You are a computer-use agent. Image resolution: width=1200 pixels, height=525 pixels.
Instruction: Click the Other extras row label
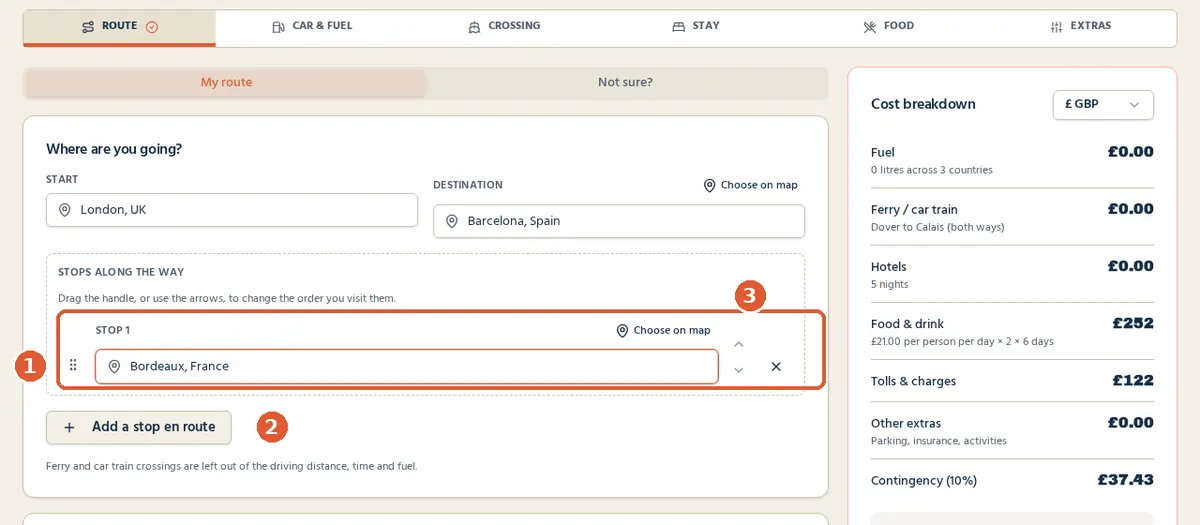coord(906,424)
